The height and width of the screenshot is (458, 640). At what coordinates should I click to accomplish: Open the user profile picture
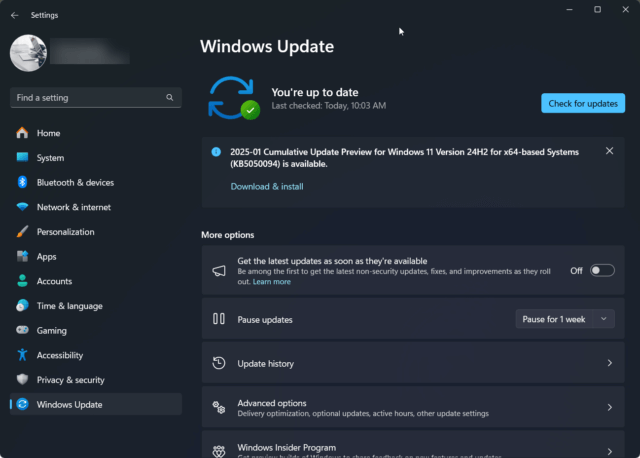pyautogui.click(x=28, y=53)
